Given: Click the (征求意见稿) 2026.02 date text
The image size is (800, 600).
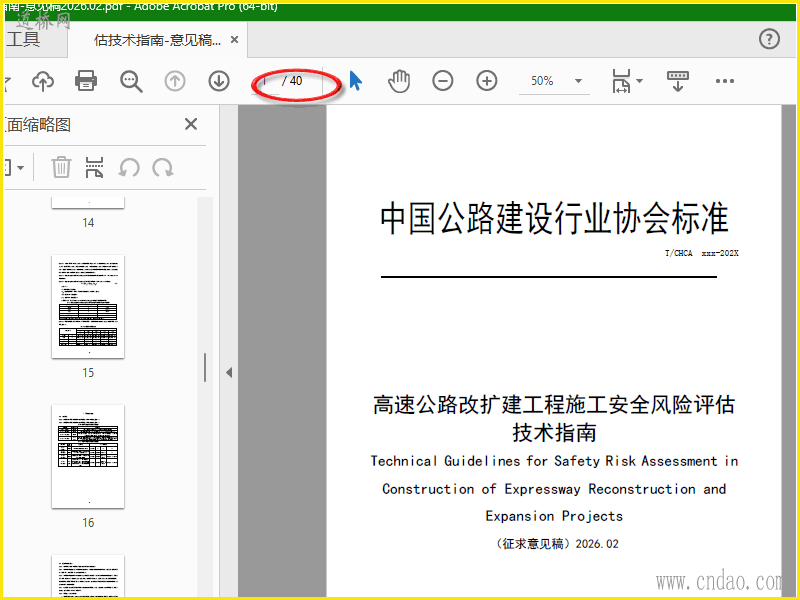Looking at the screenshot, I should coord(556,544).
